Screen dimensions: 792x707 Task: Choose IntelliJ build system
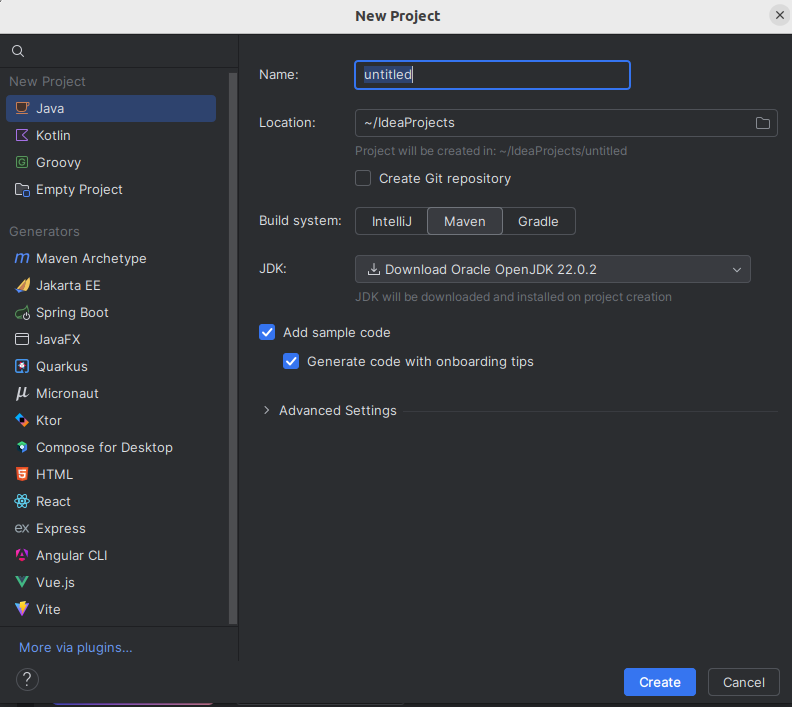pyautogui.click(x=391, y=221)
